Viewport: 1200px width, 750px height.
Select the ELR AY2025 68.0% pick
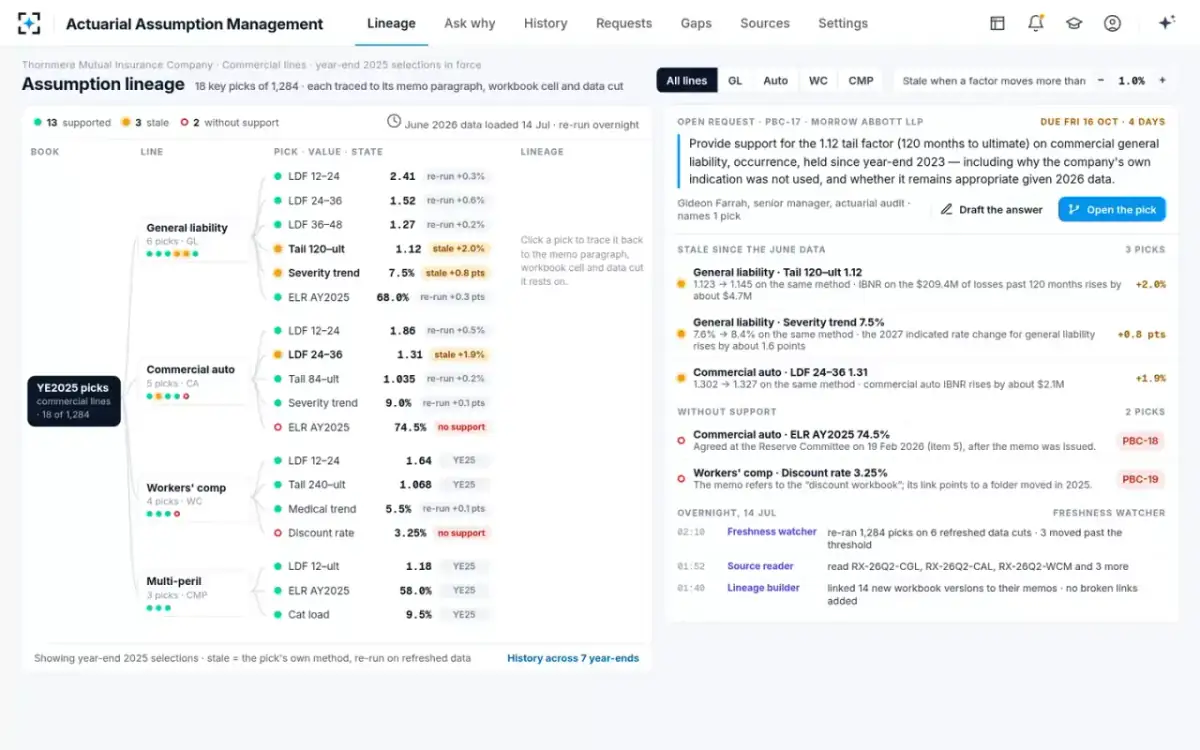pos(383,297)
